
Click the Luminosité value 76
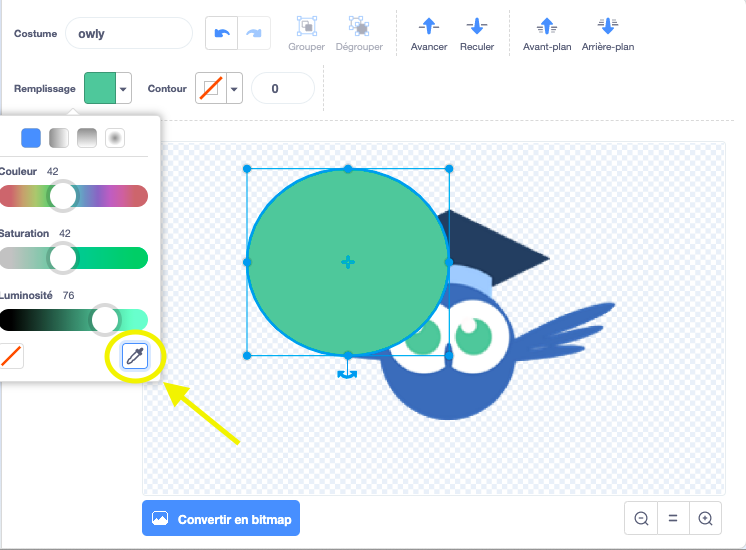click(69, 295)
